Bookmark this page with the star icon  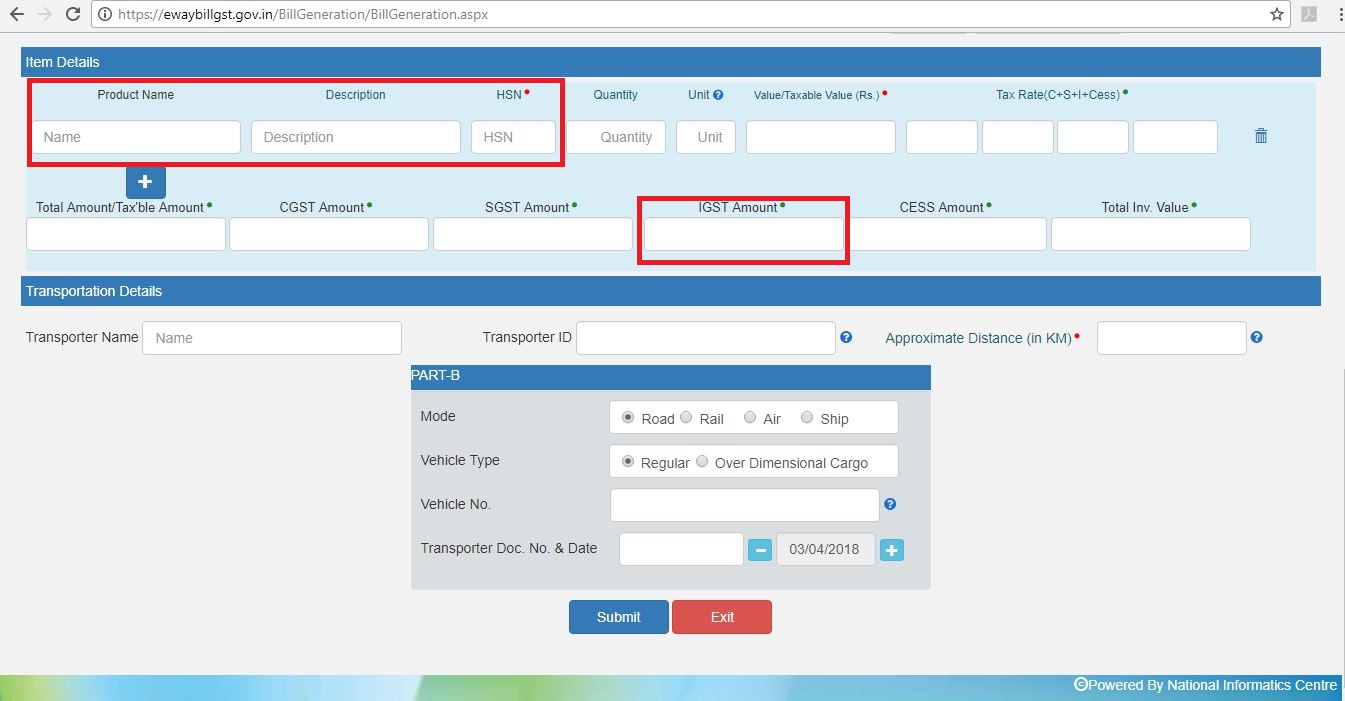[x=1278, y=14]
